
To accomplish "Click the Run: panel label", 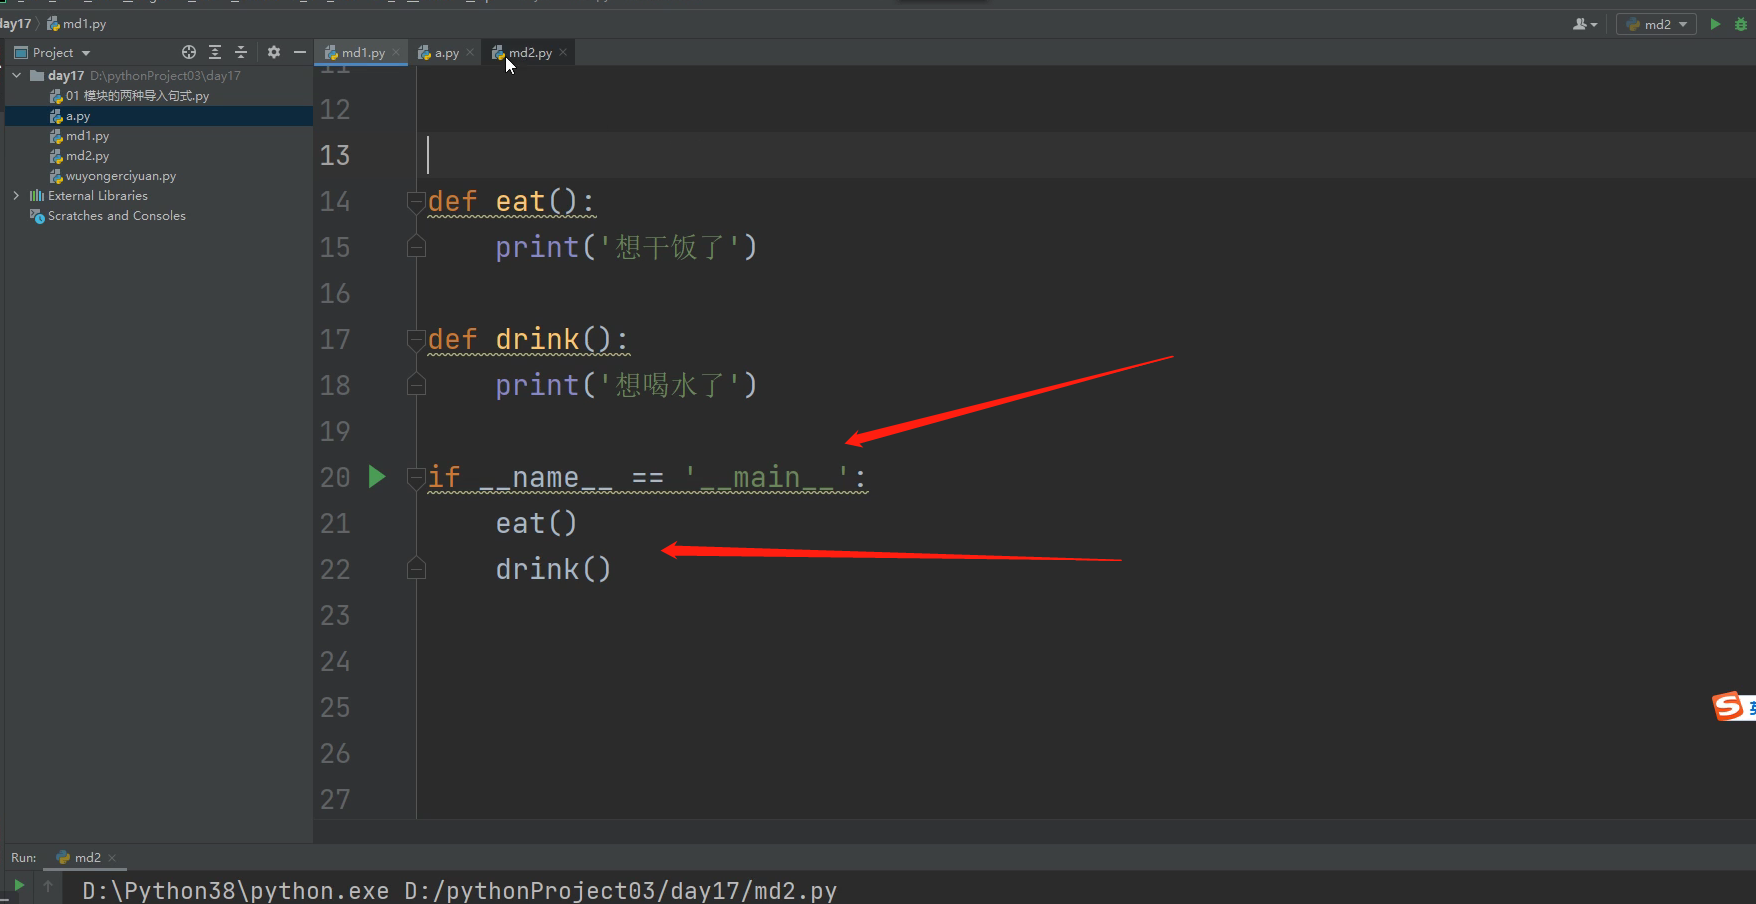I will (24, 858).
